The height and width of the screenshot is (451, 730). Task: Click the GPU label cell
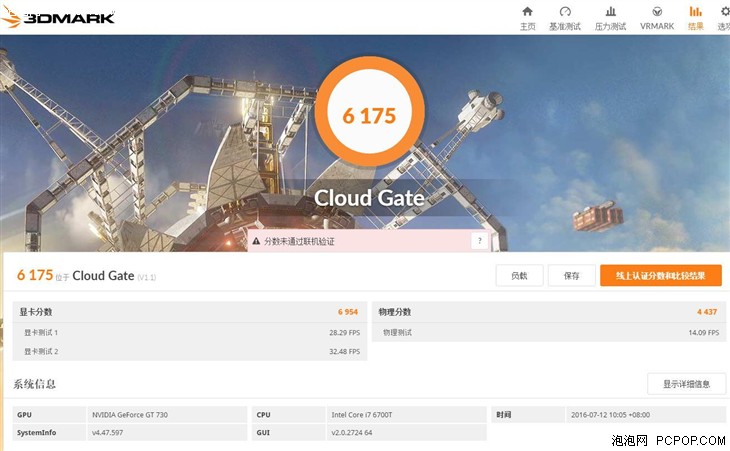pyautogui.click(x=49, y=414)
